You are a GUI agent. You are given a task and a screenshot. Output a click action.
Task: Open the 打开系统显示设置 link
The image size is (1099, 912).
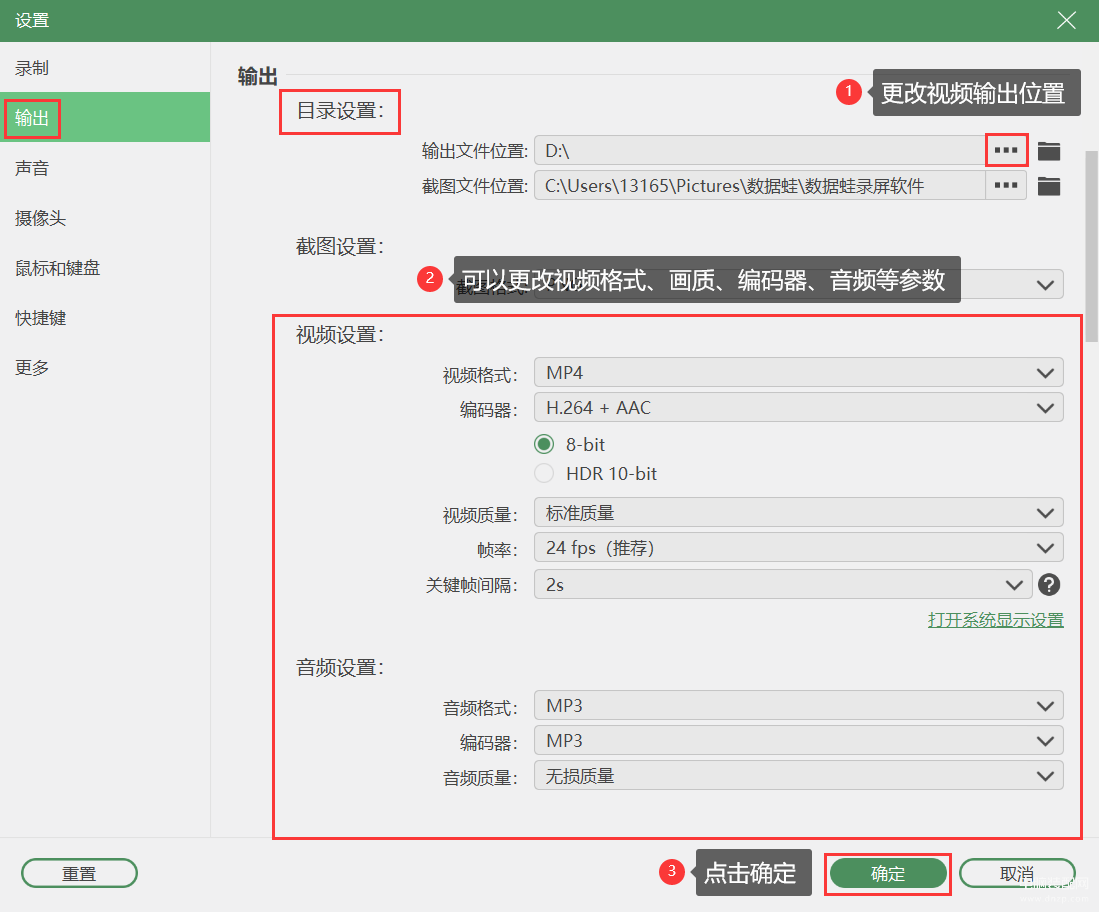(x=995, y=620)
